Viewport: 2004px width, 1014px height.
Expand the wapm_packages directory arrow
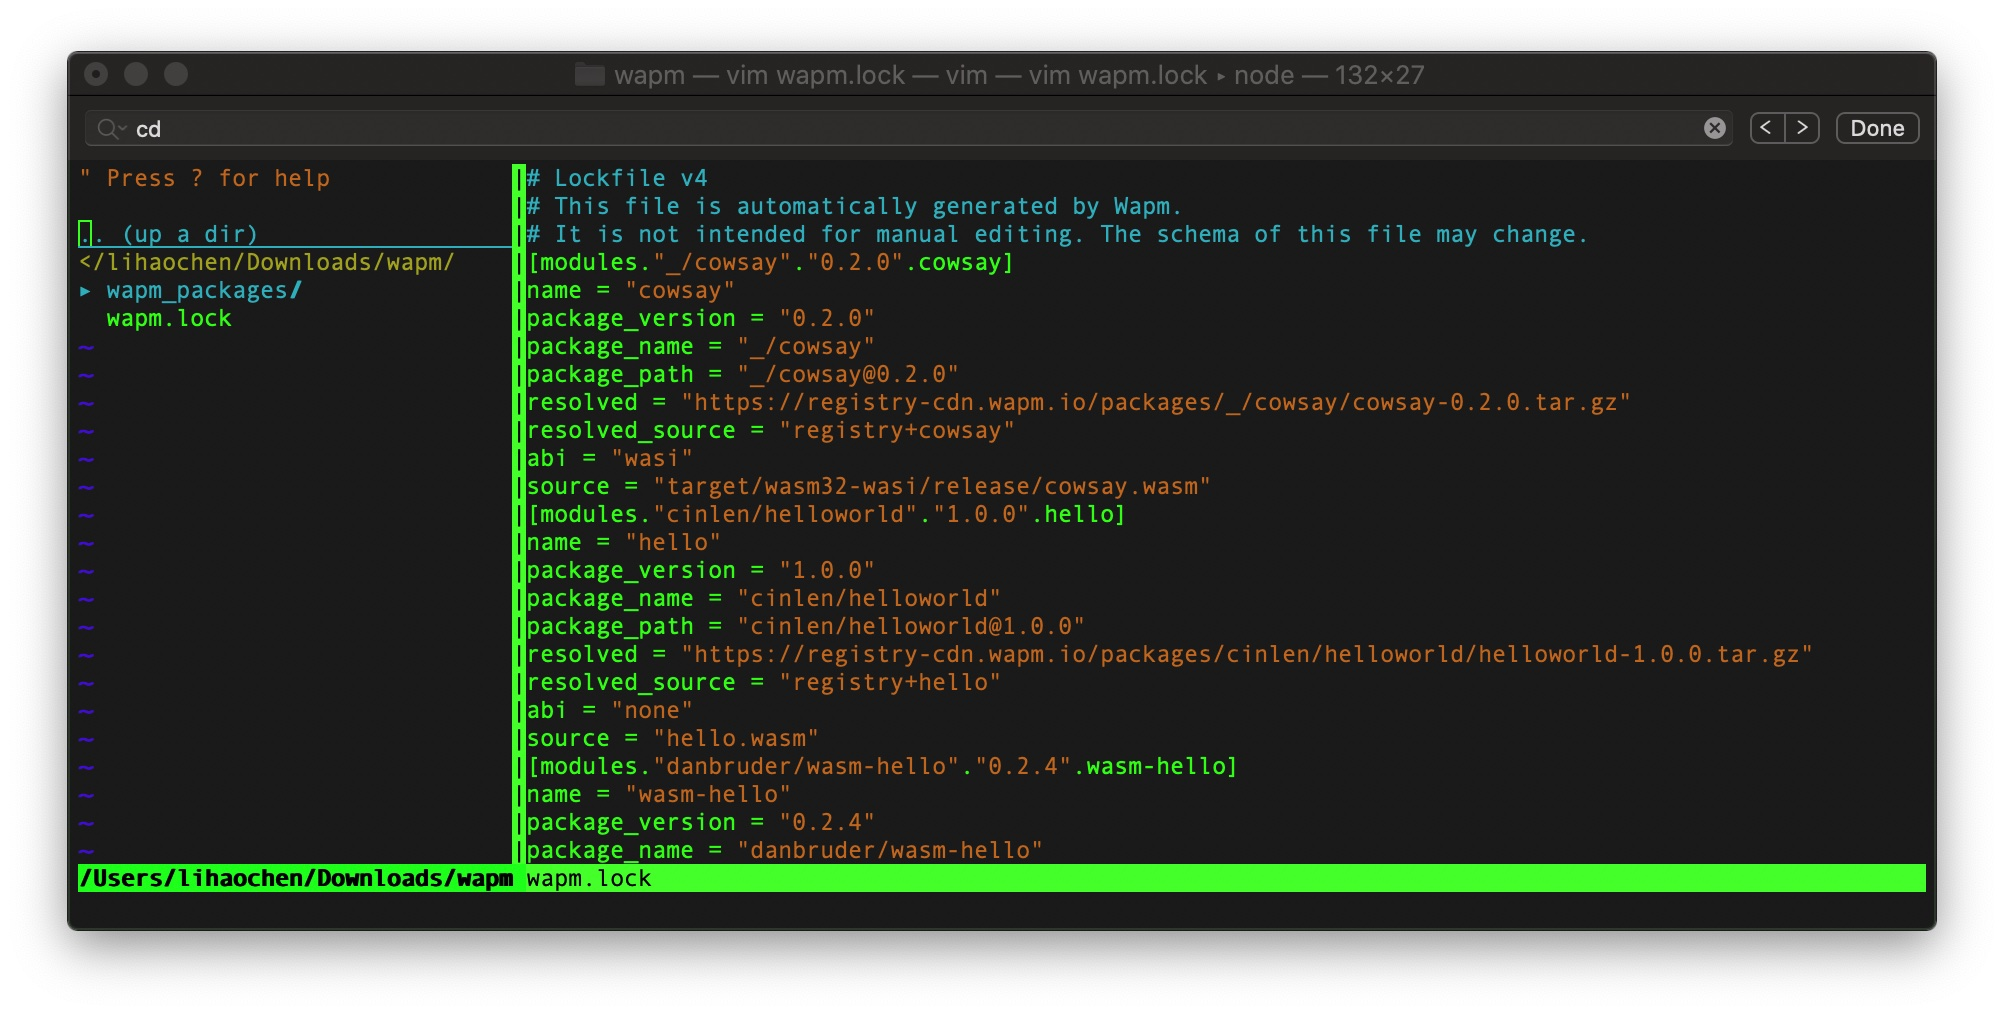pyautogui.click(x=85, y=291)
